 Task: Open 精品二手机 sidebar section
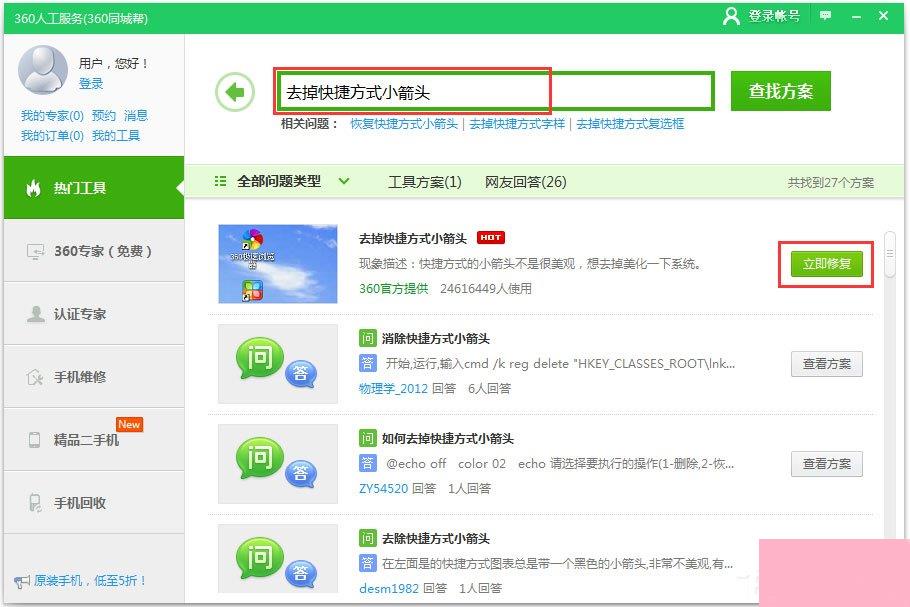(94, 440)
